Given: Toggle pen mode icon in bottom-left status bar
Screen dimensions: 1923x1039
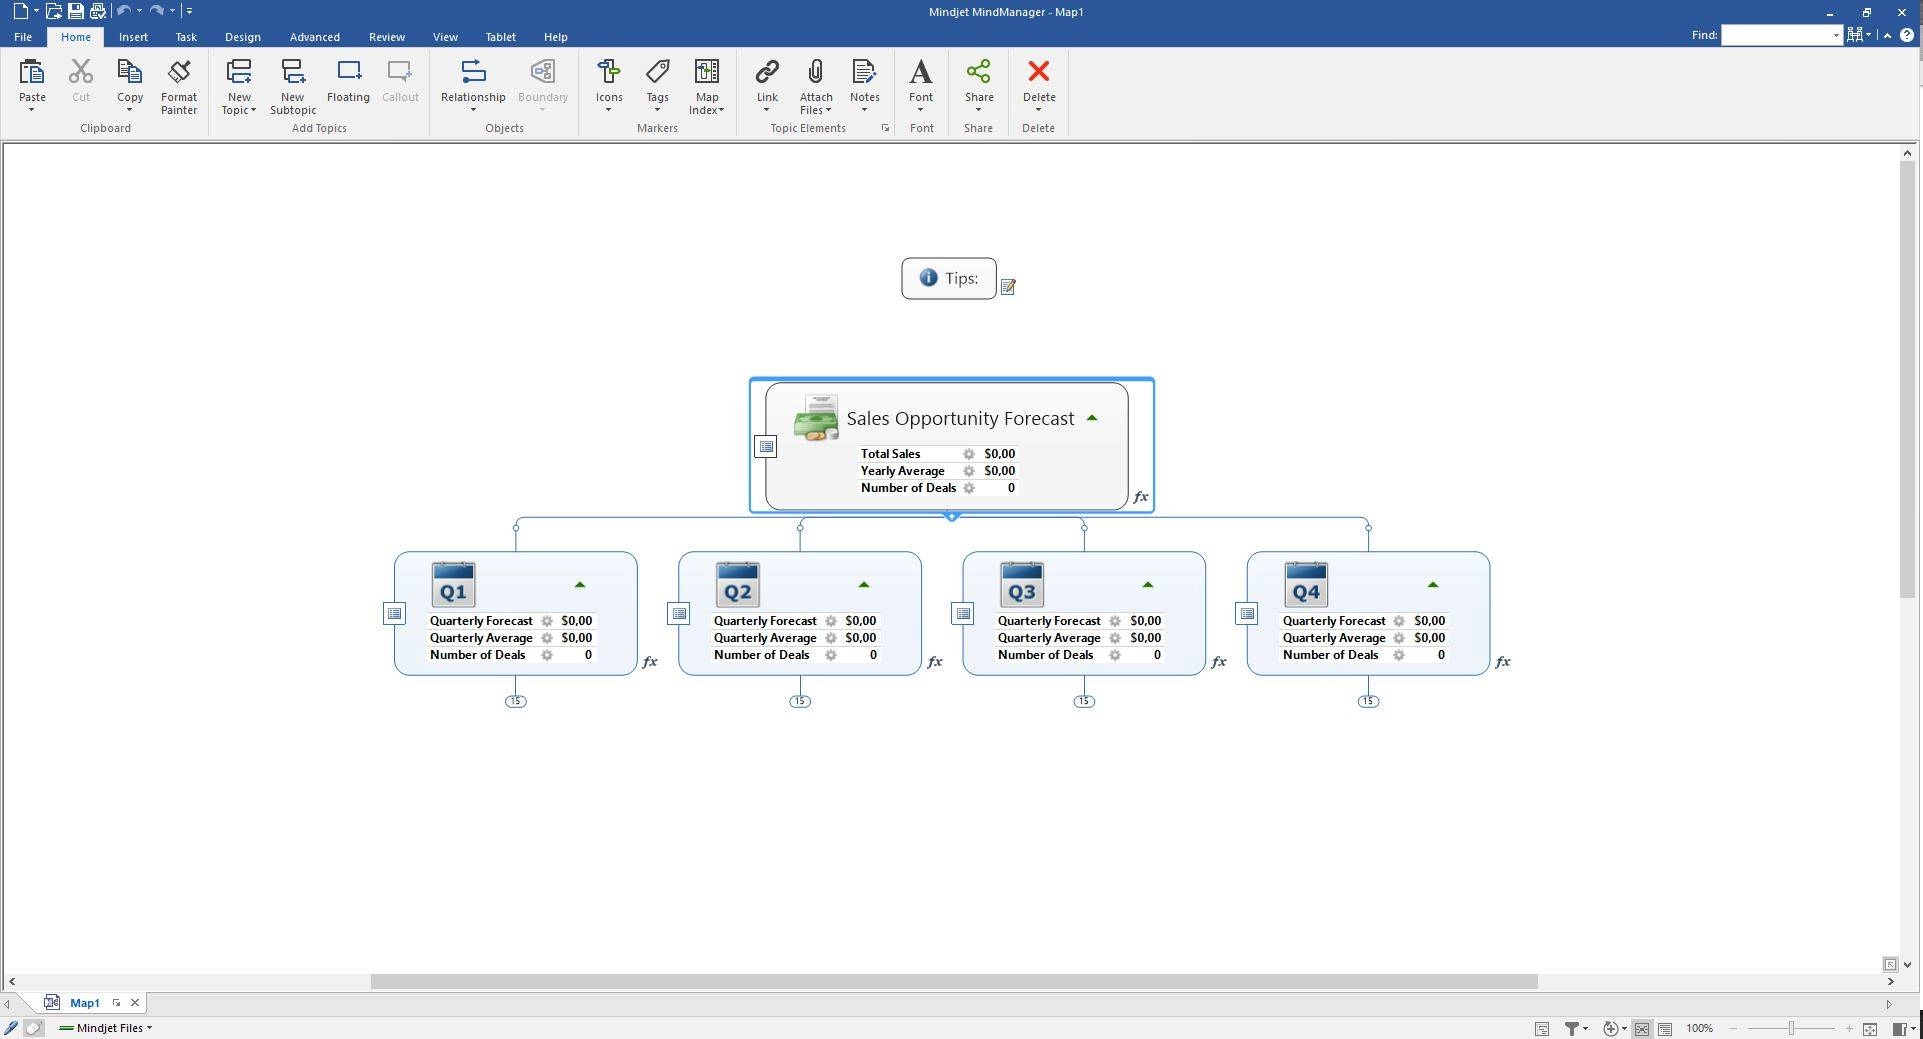Looking at the screenshot, I should coord(11,1028).
